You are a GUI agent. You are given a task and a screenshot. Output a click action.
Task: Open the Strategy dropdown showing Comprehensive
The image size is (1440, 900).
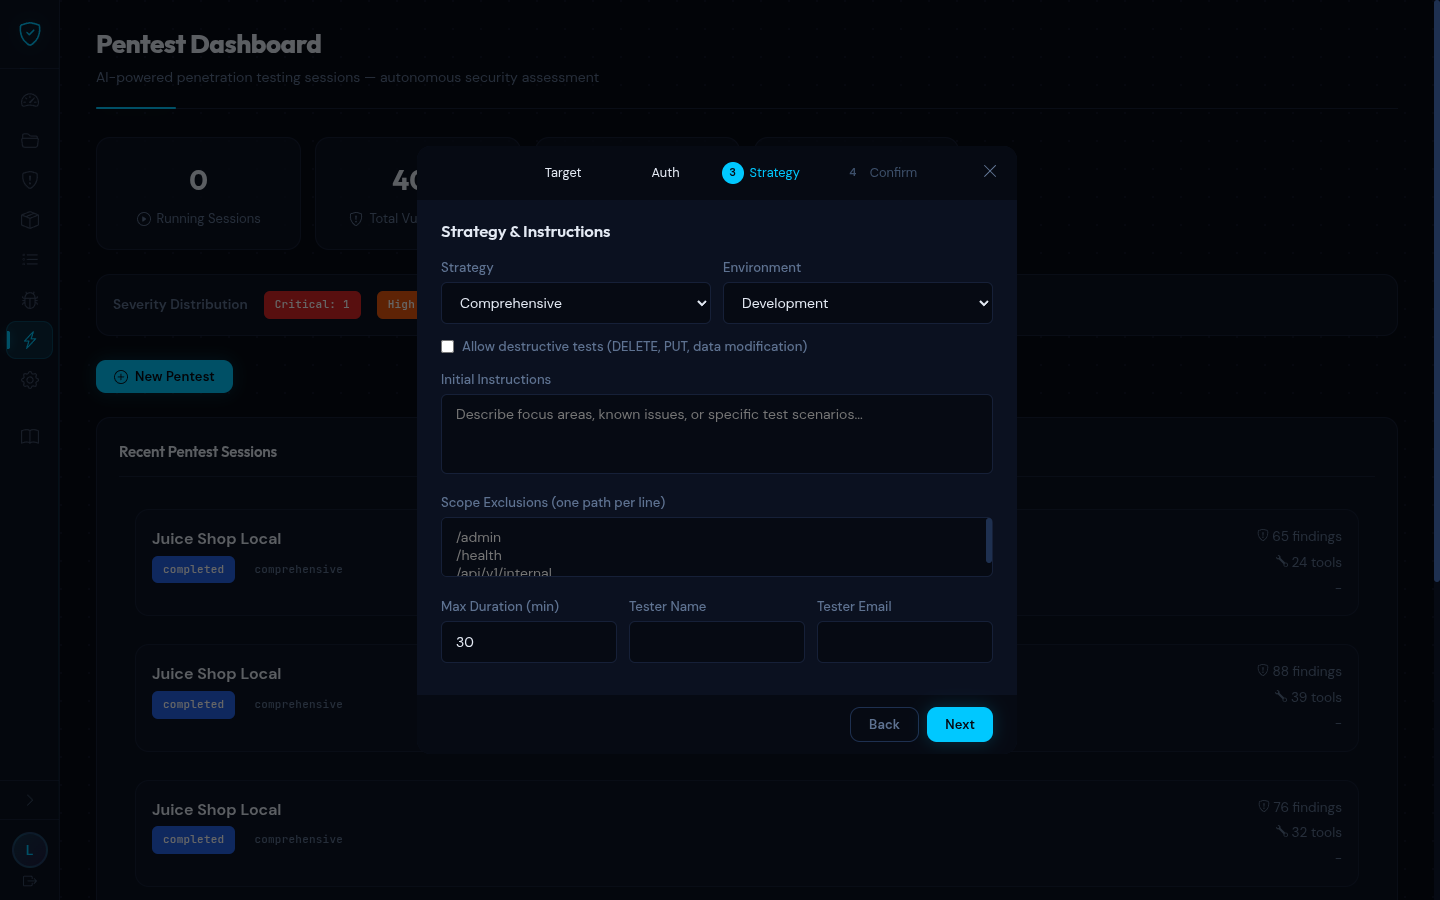coord(575,303)
